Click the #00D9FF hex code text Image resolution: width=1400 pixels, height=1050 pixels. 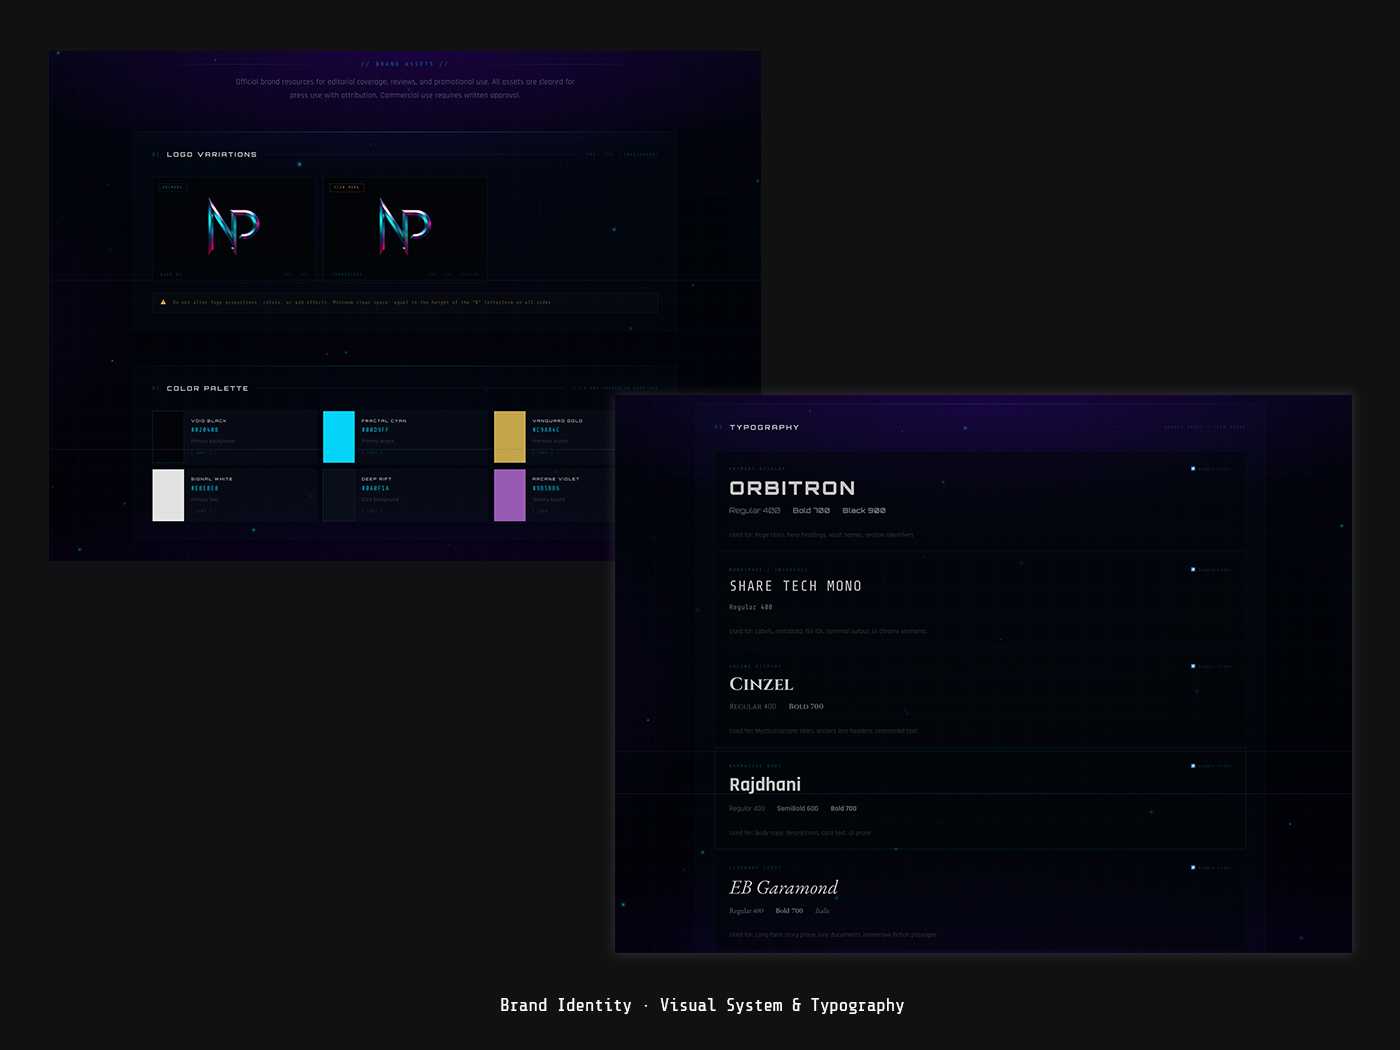pos(375,430)
